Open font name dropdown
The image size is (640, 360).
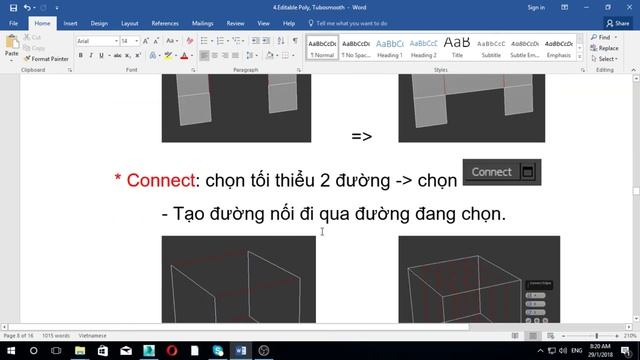(116, 41)
